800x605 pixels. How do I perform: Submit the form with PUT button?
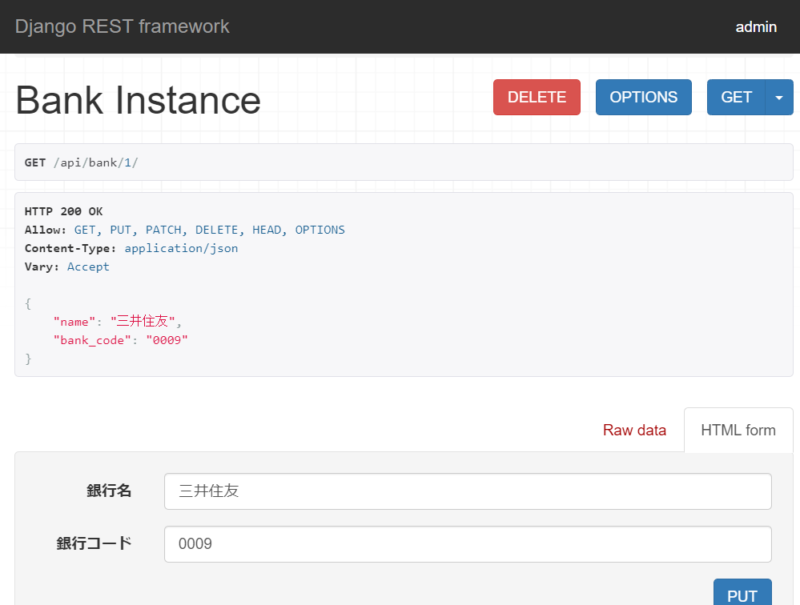tap(742, 594)
